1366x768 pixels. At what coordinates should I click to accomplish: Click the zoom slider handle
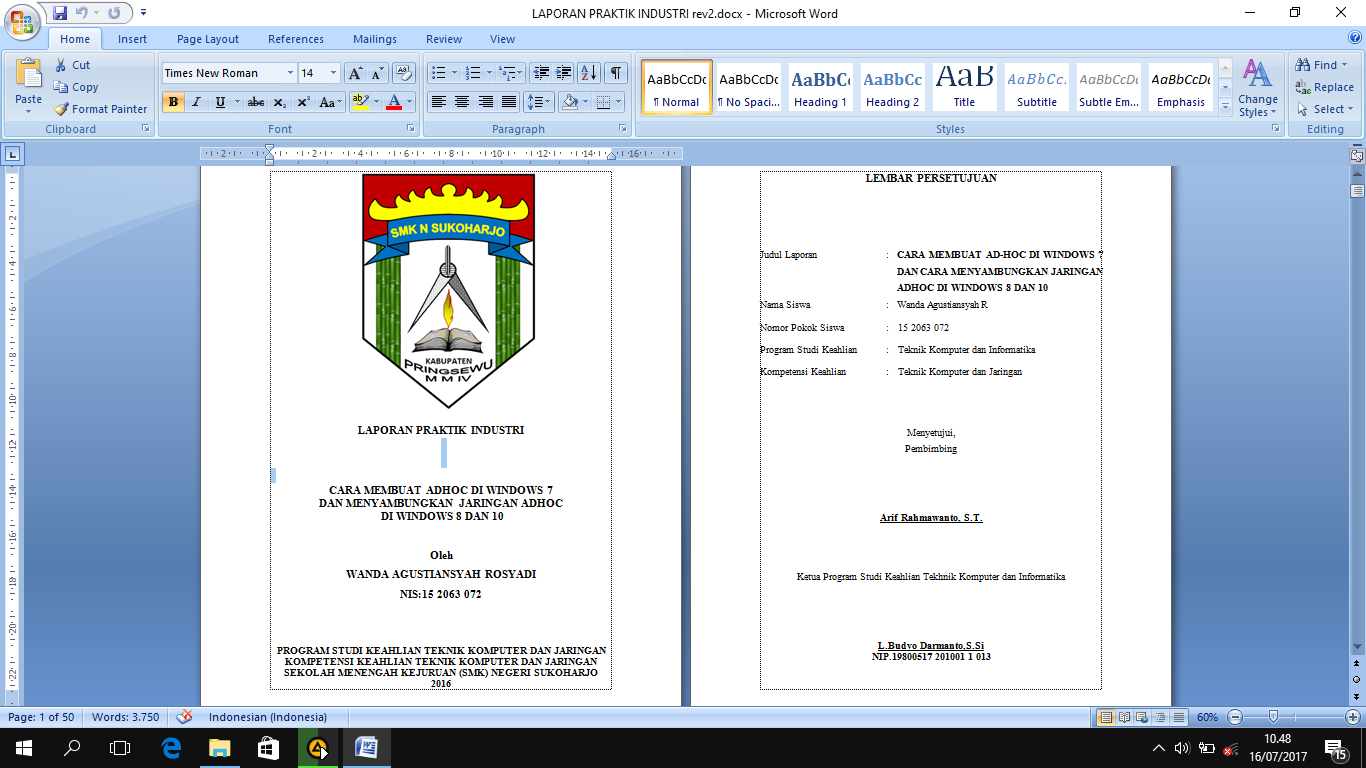(x=1272, y=717)
